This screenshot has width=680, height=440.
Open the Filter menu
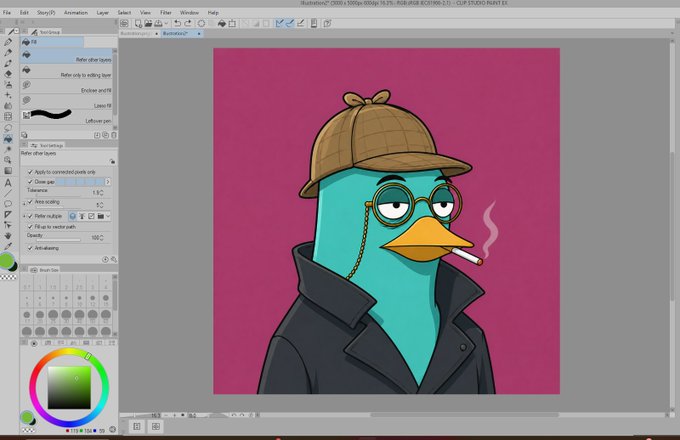[166, 13]
